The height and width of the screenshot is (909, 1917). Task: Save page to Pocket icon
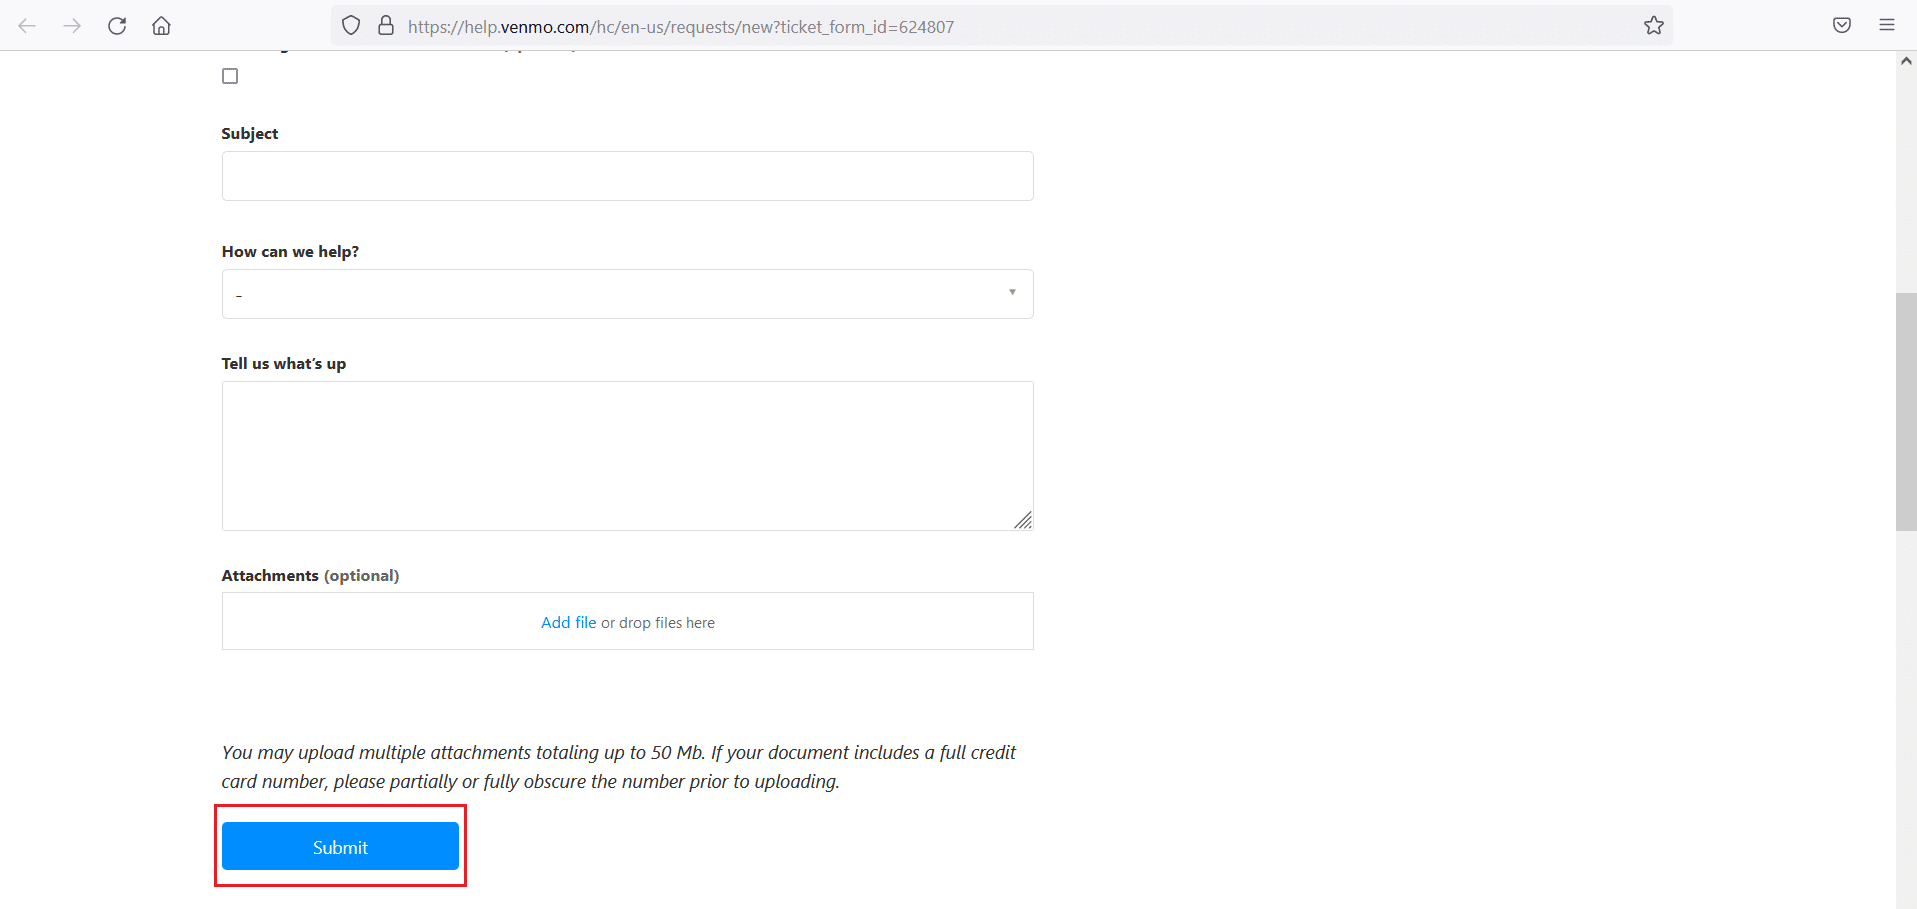(x=1841, y=25)
